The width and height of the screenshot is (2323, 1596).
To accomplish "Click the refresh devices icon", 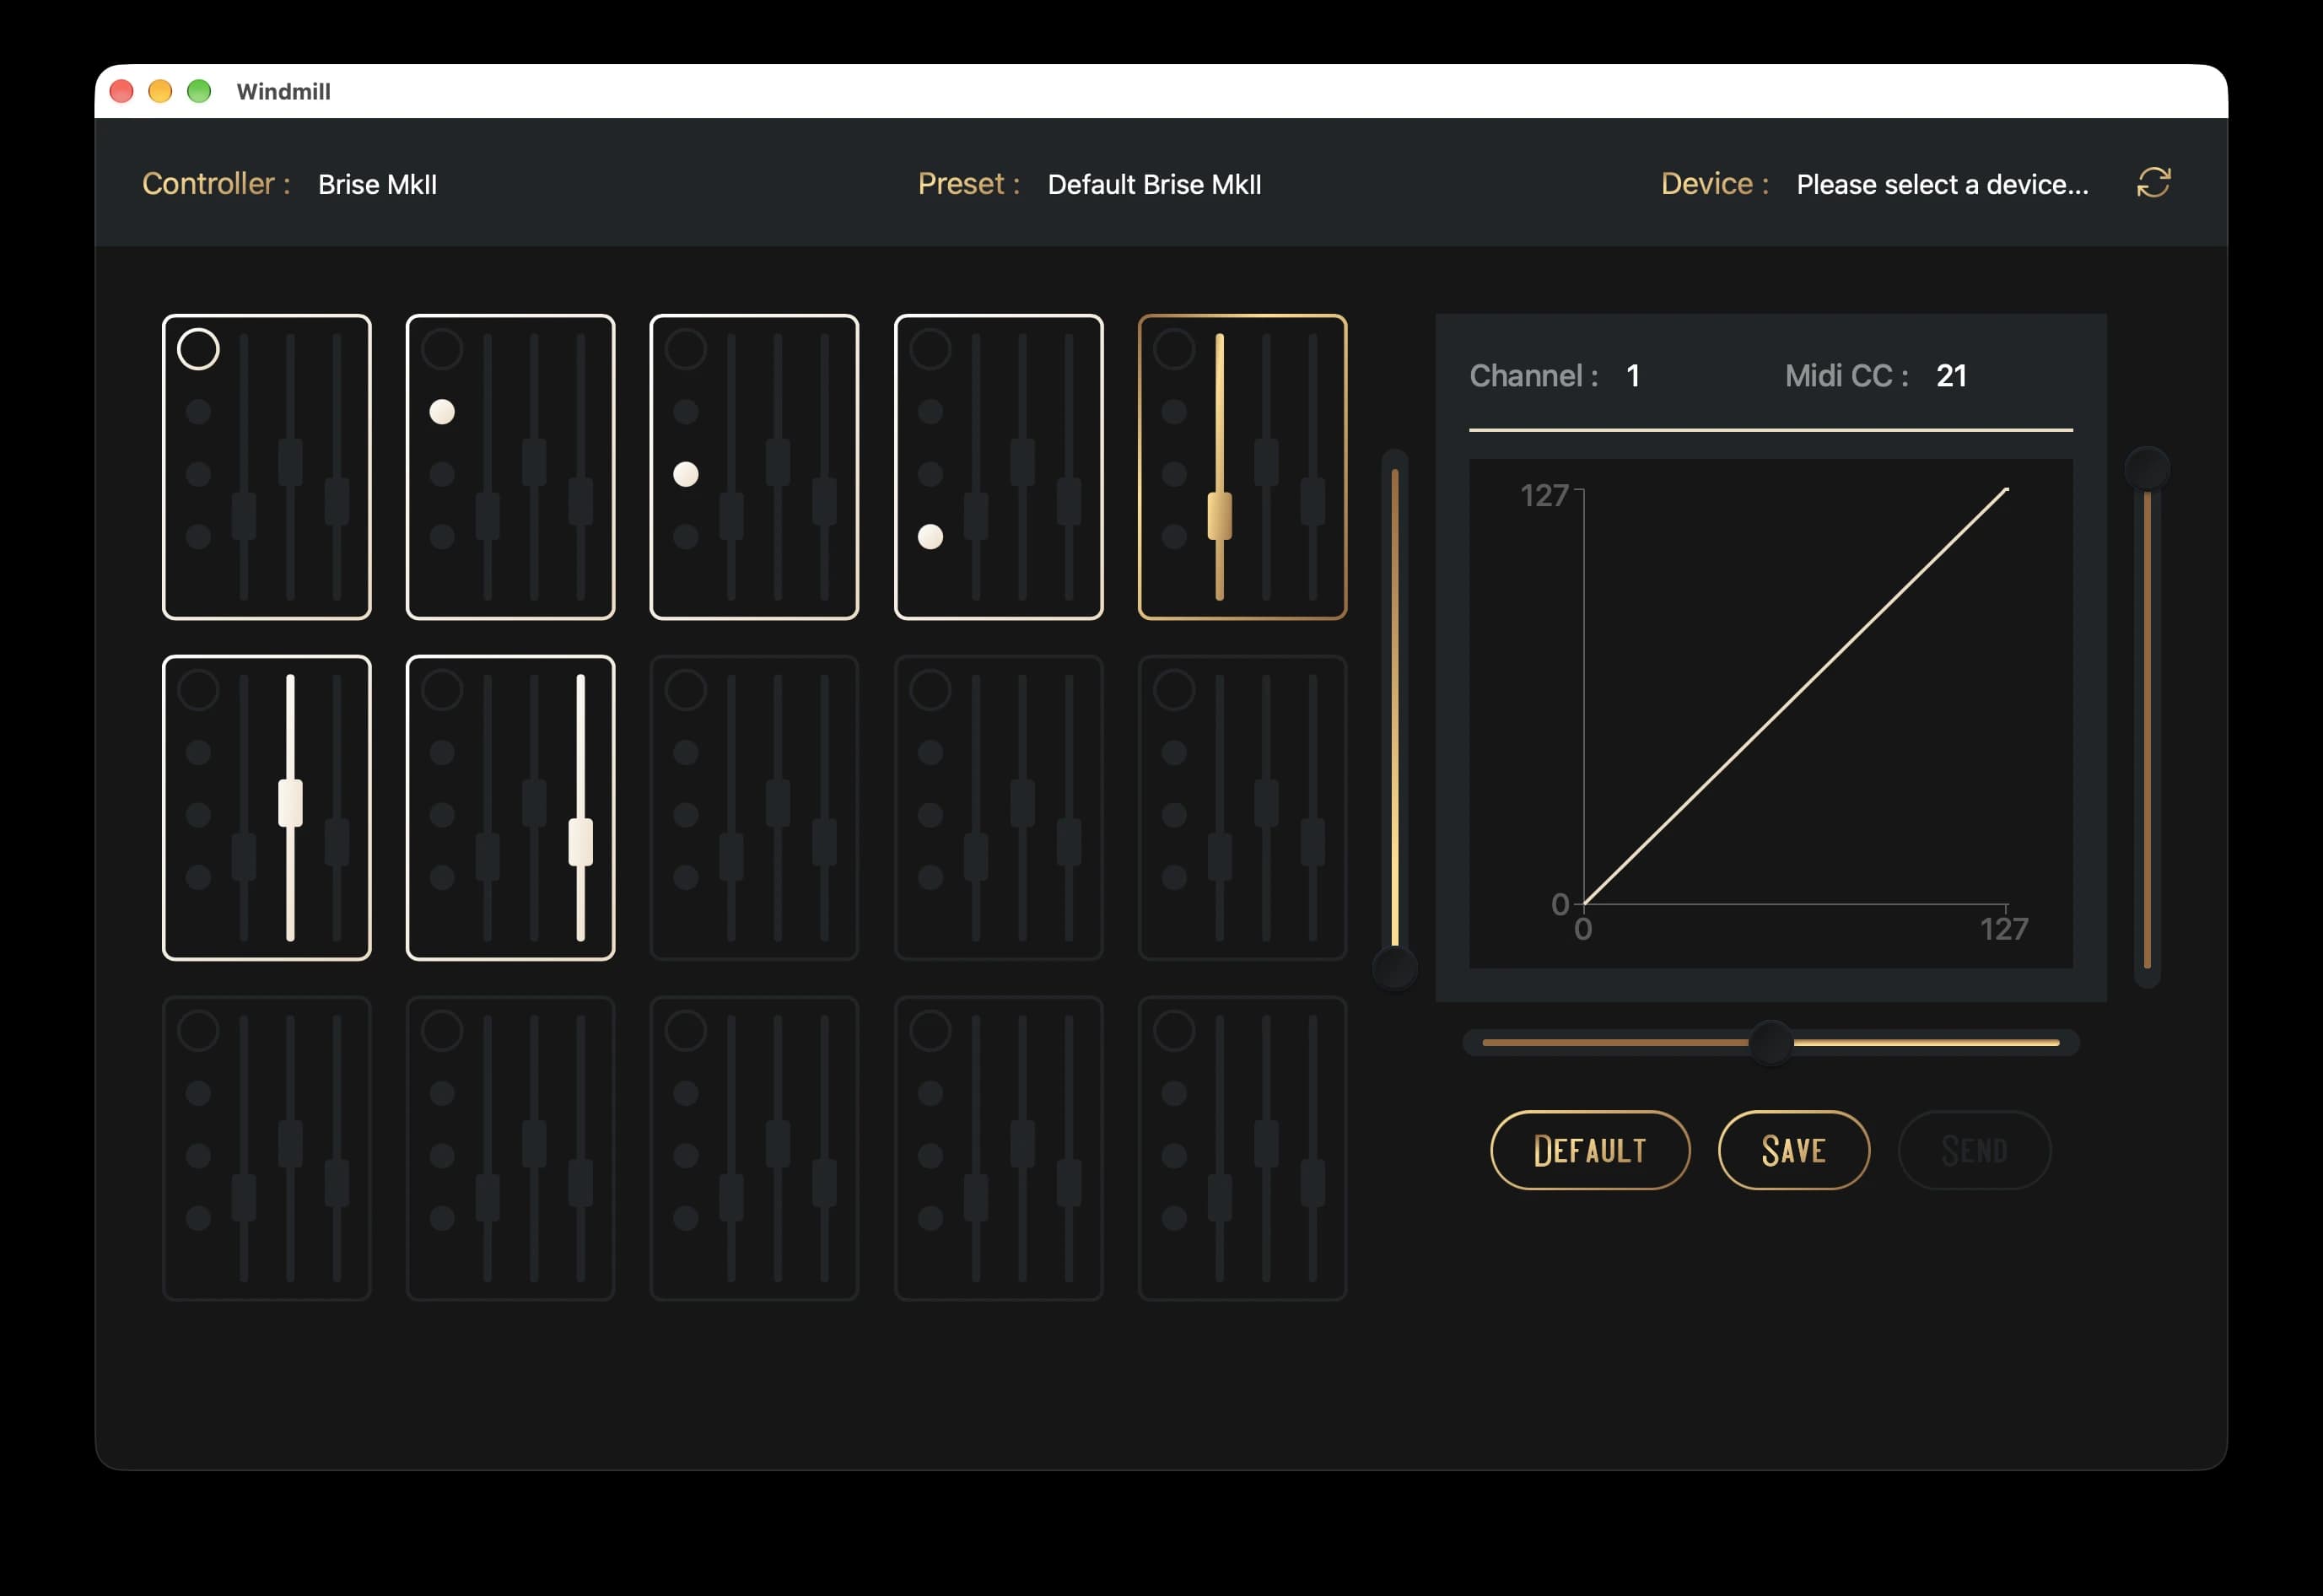I will point(2153,183).
